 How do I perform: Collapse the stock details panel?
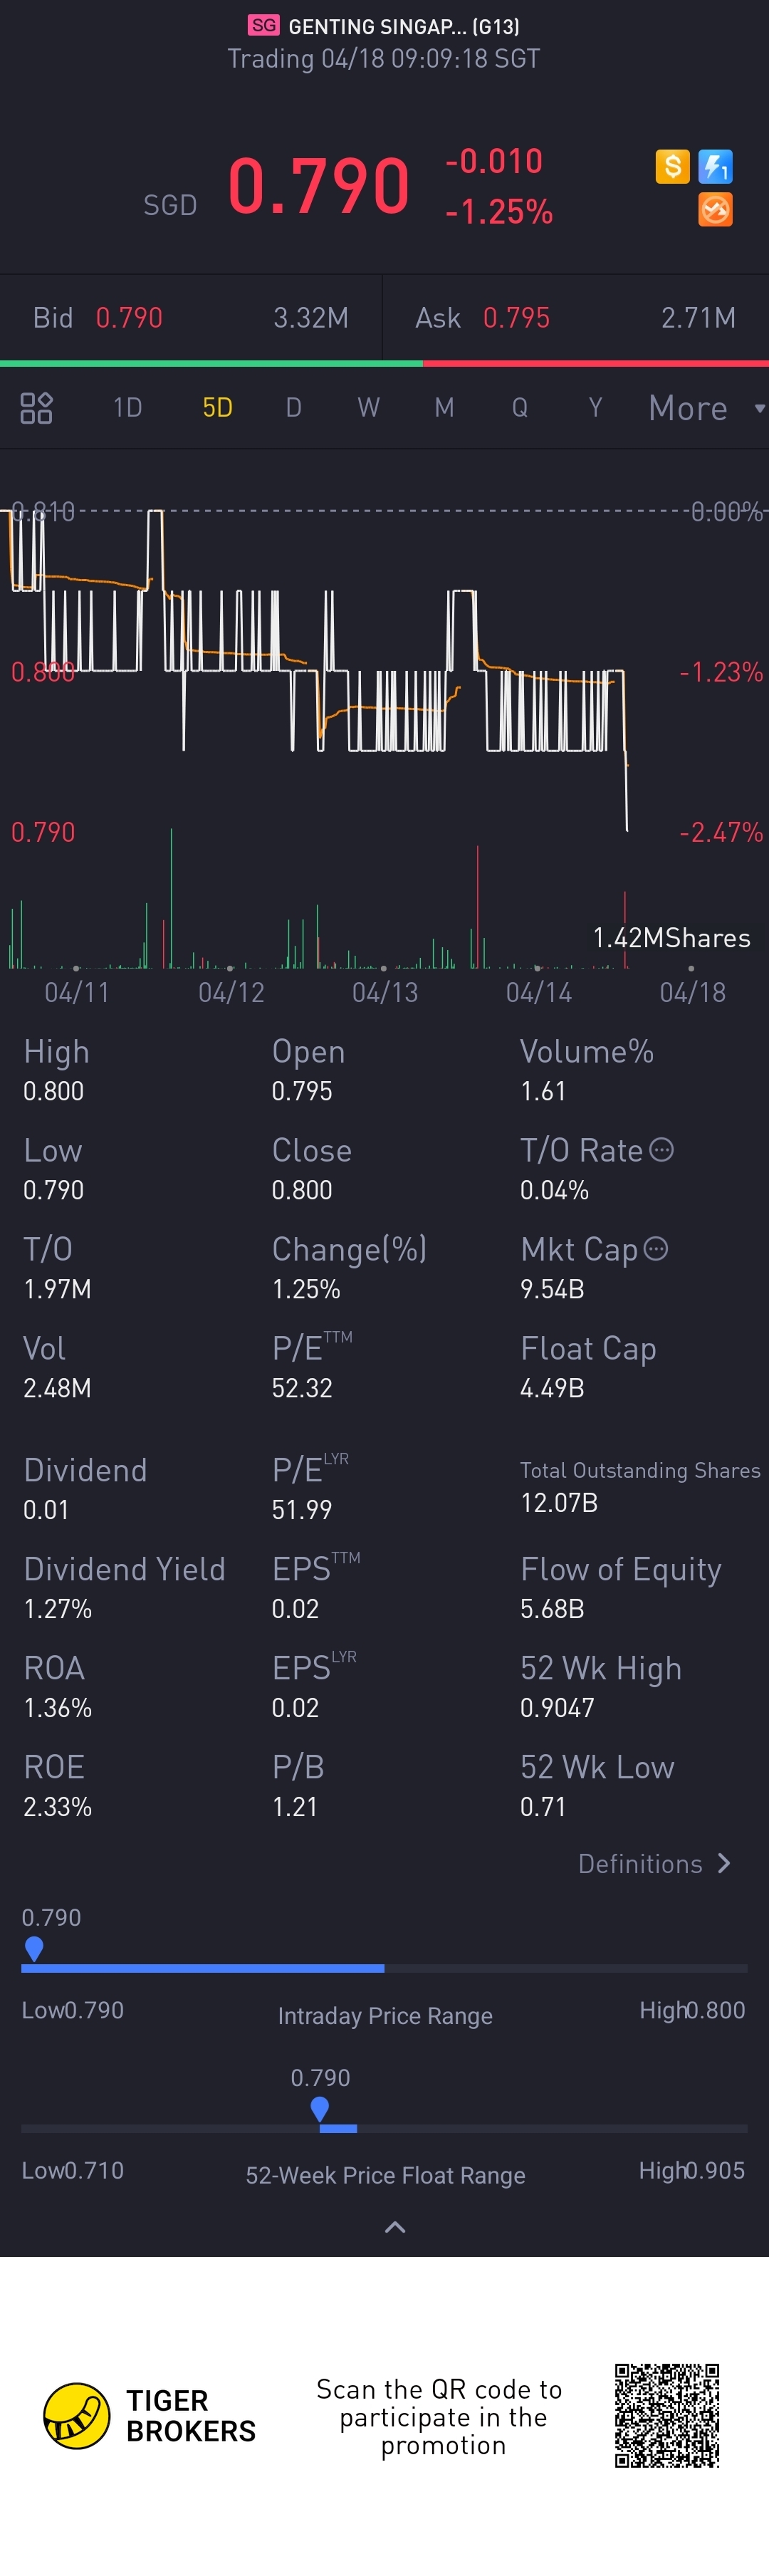point(395,2227)
